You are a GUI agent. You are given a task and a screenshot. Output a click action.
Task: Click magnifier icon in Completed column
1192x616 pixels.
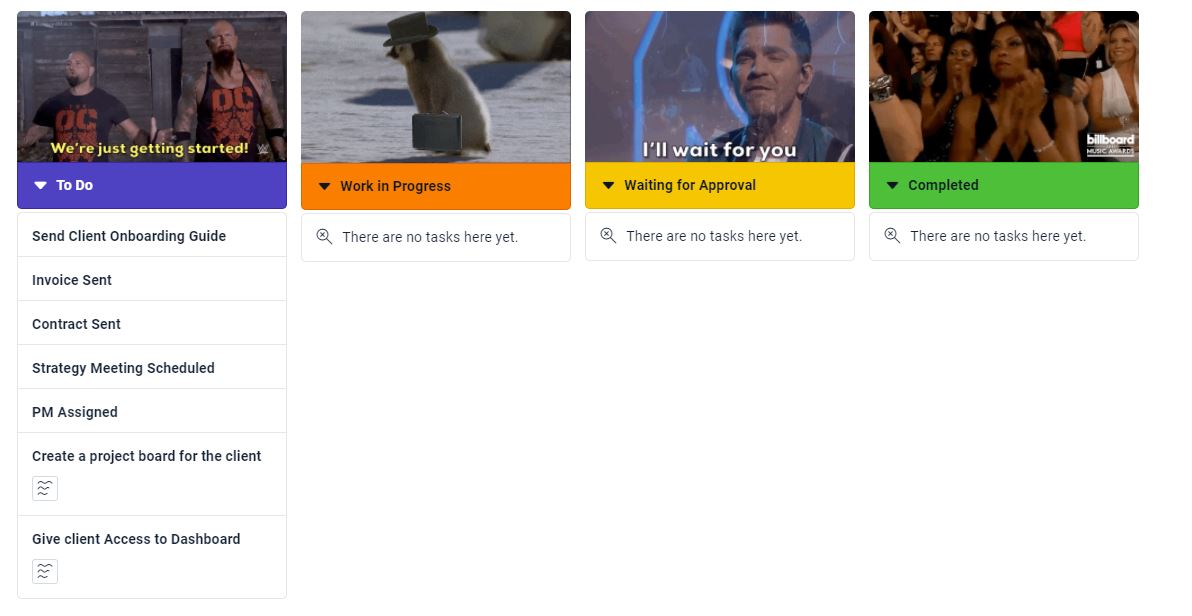click(892, 236)
